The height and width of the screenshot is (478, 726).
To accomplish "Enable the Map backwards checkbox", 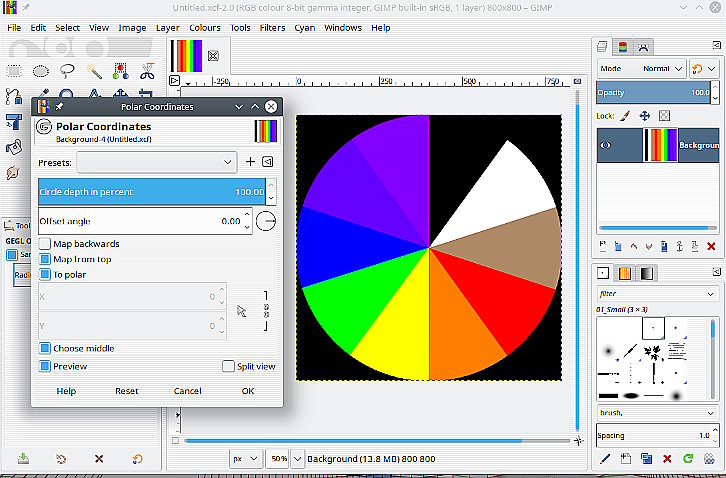I will (x=45, y=244).
